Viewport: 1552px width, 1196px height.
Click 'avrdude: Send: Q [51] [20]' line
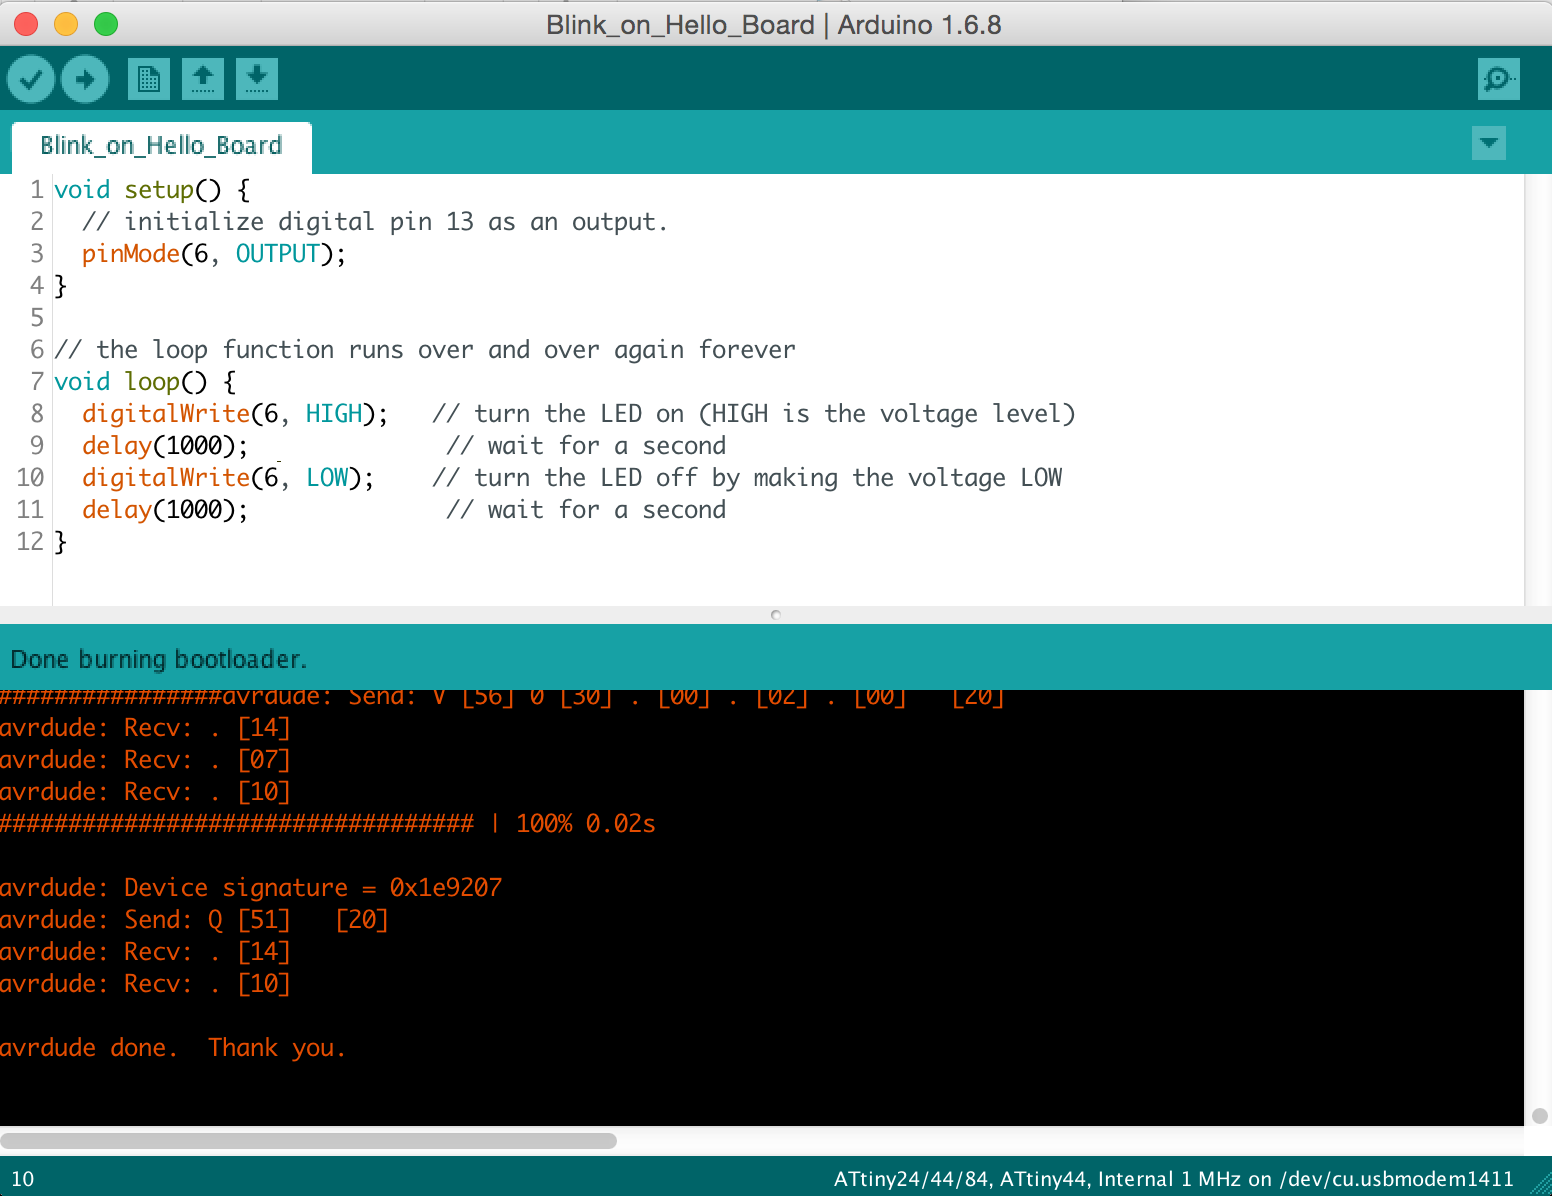[x=194, y=920]
